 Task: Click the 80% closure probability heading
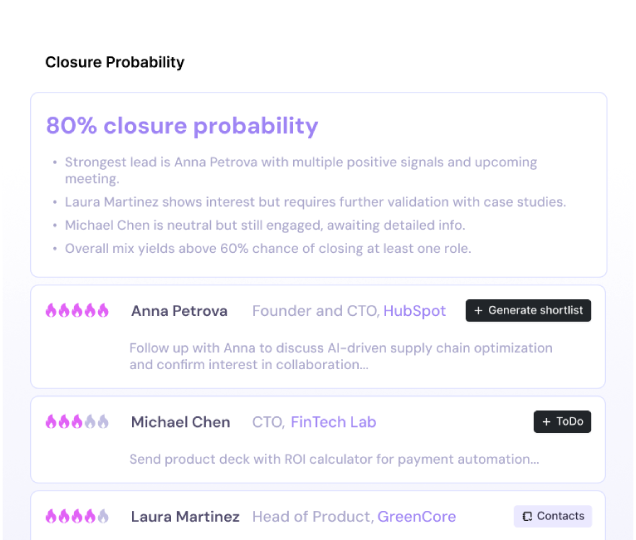pos(182,126)
